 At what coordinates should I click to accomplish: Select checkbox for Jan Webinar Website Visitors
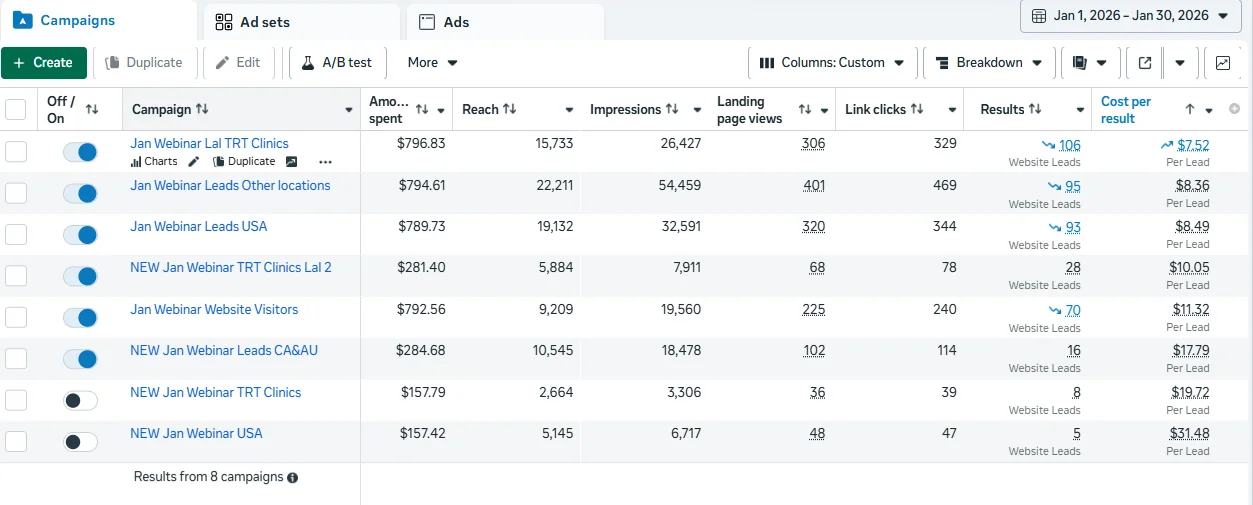[16, 318]
